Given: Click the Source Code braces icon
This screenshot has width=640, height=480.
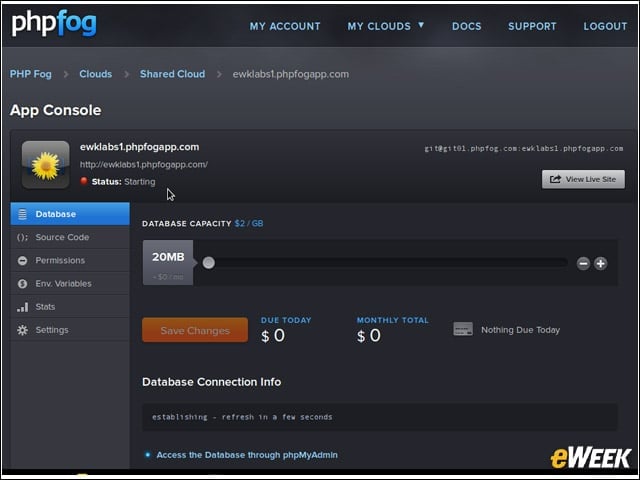Looking at the screenshot, I should coord(22,237).
